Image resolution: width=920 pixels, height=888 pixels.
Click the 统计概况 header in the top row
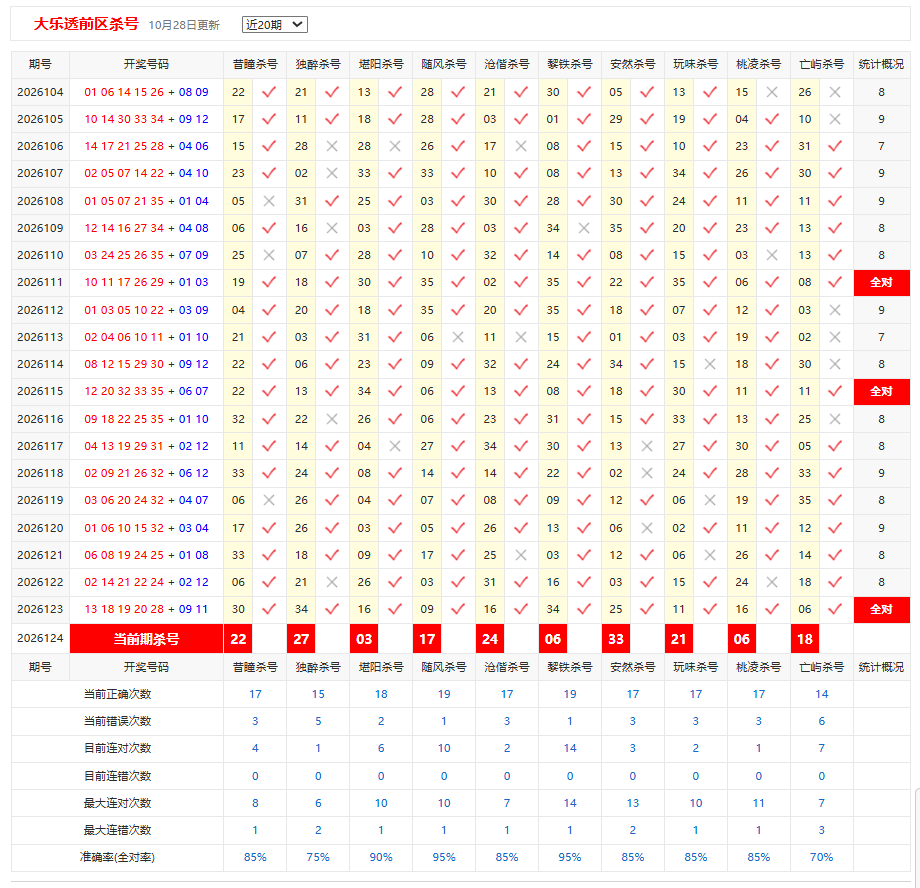click(x=881, y=65)
